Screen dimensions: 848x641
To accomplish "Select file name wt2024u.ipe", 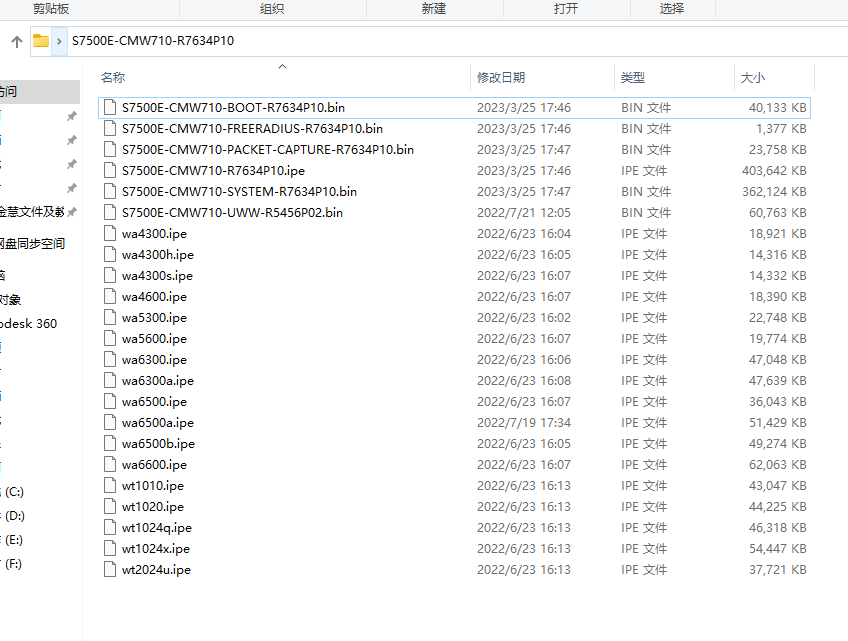I will point(156,570).
